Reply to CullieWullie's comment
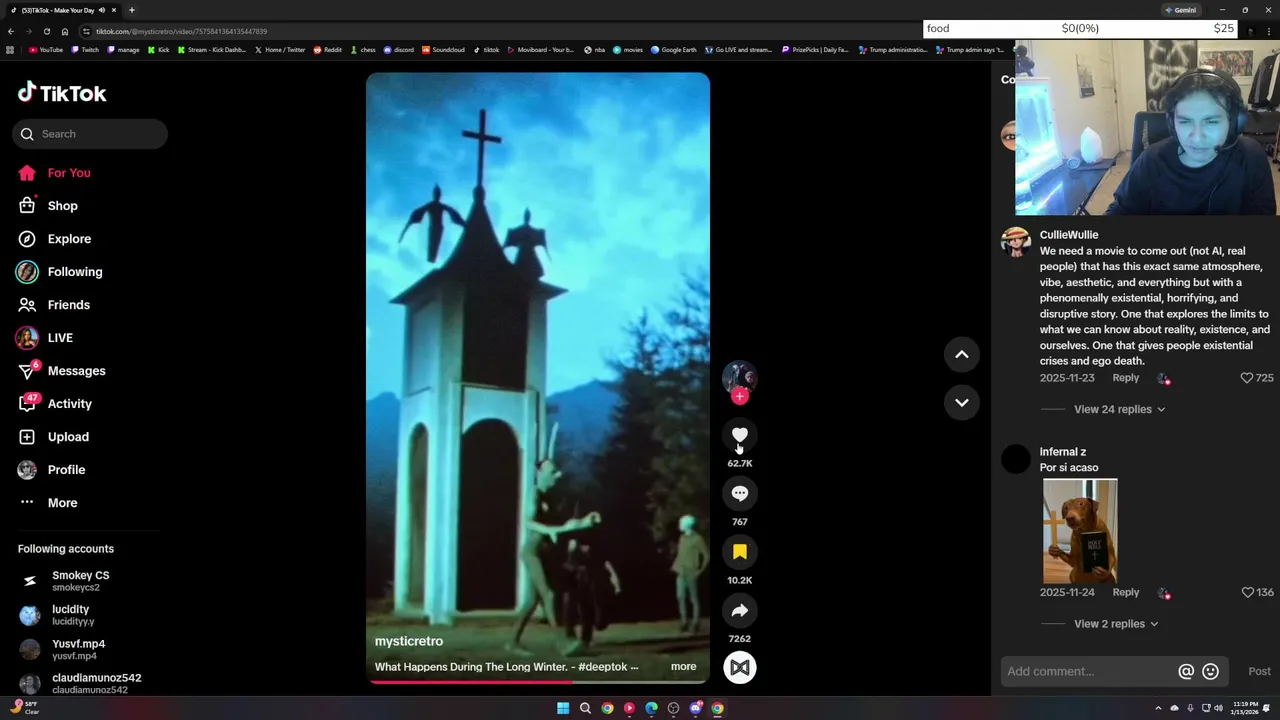 pos(1125,378)
